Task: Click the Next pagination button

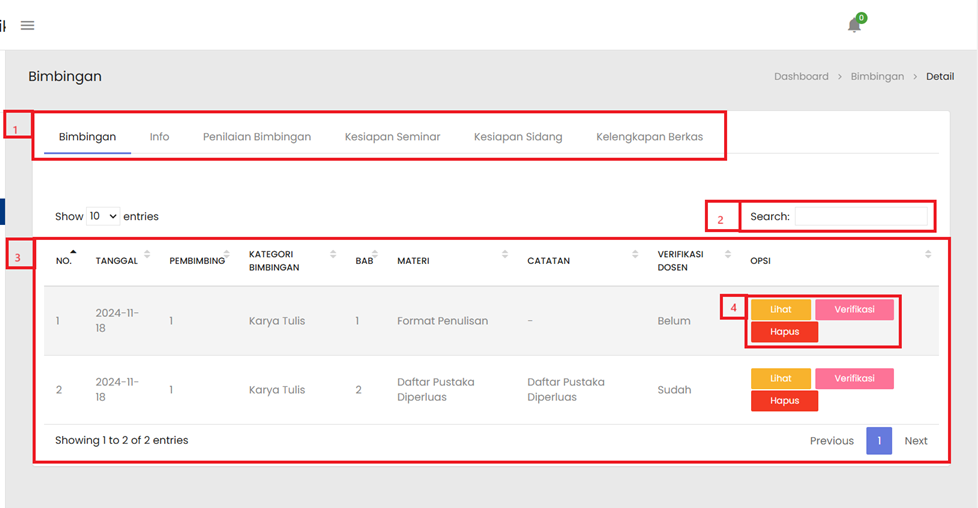Action: click(x=916, y=441)
